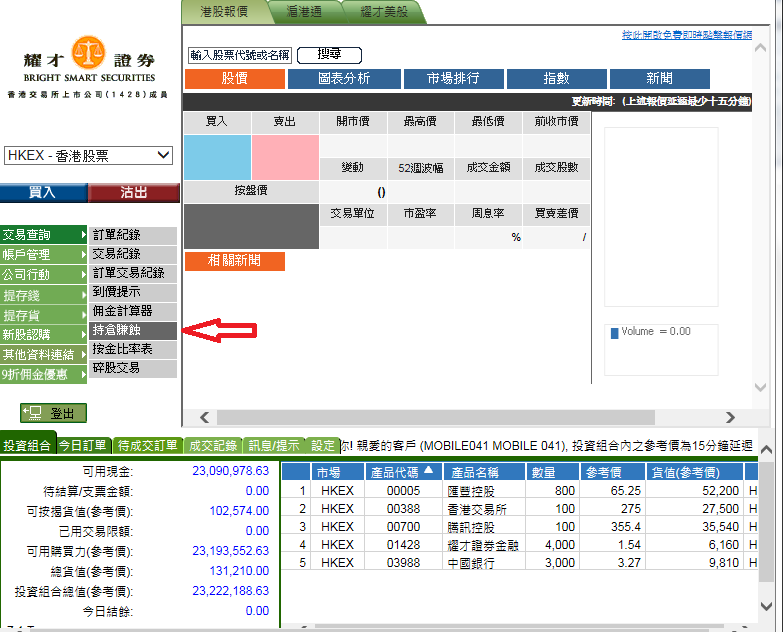783x632 pixels.
Task: Sort by 參考價 column header
Action: click(x=612, y=472)
